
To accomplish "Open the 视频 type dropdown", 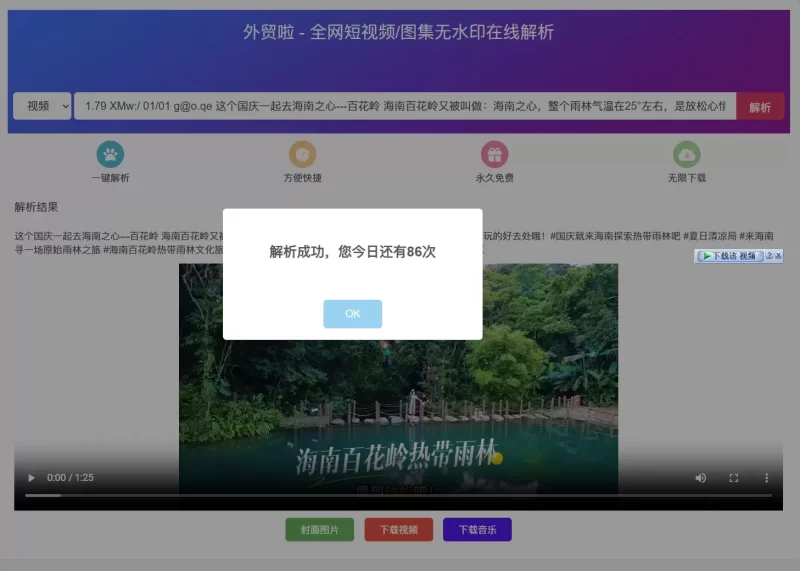I will tap(42, 106).
